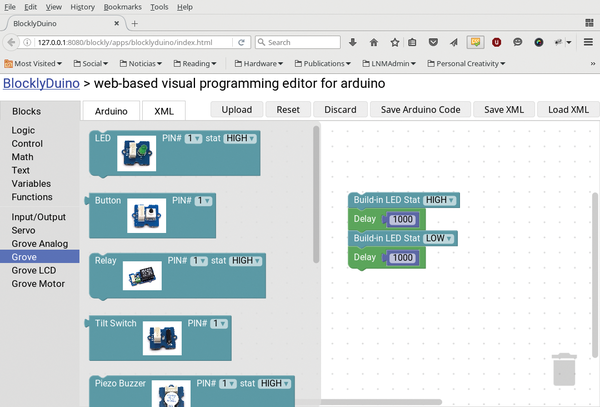This screenshot has height=407, width=600.
Task: Select the Logic block category
Action: click(x=23, y=130)
